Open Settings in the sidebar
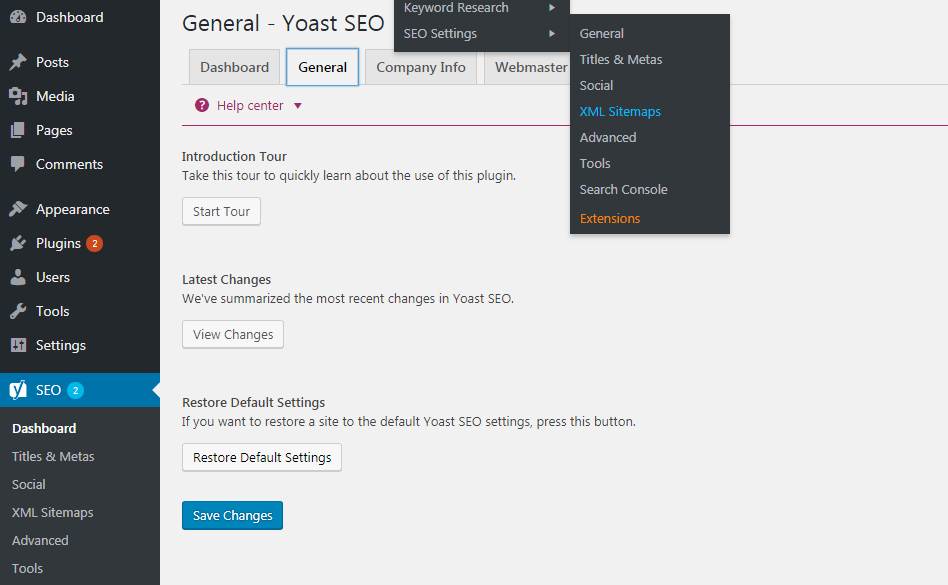The height and width of the screenshot is (585, 948). 80,345
